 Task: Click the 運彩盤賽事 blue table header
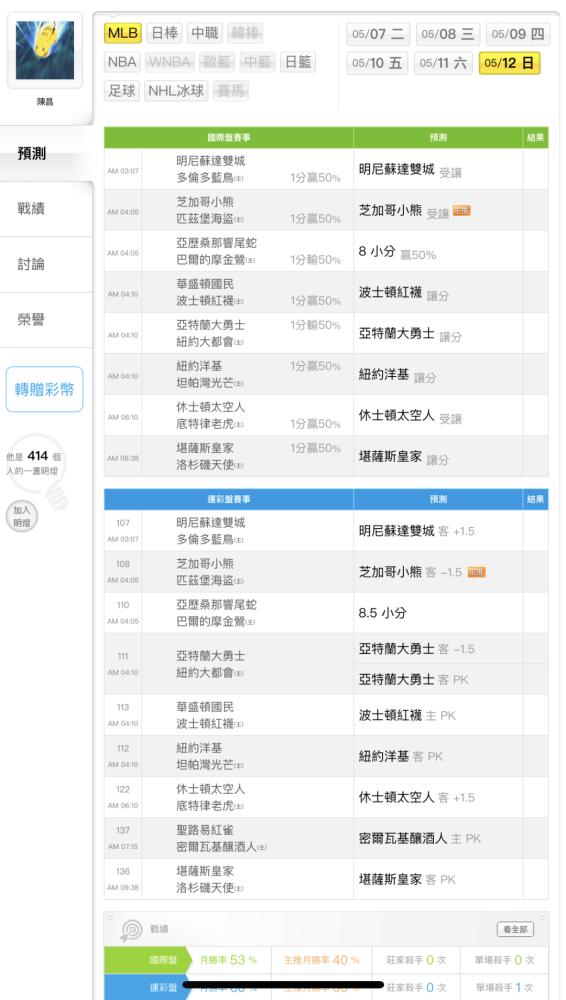228,499
